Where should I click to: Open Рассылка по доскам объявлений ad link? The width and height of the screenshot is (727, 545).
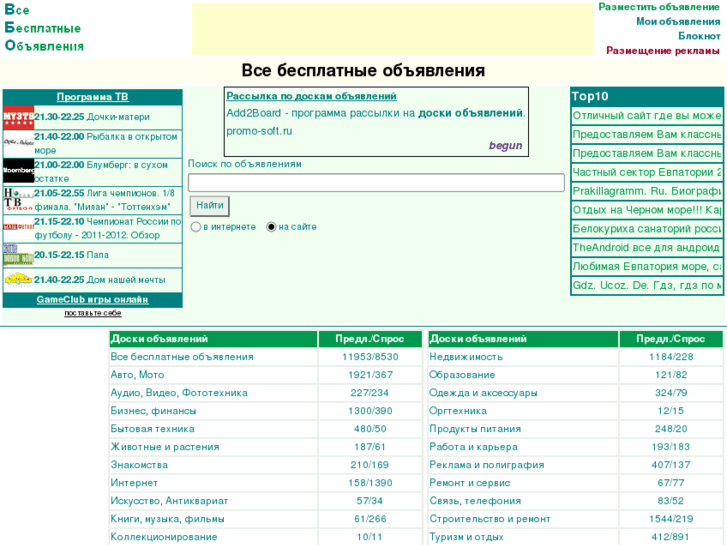point(311,96)
